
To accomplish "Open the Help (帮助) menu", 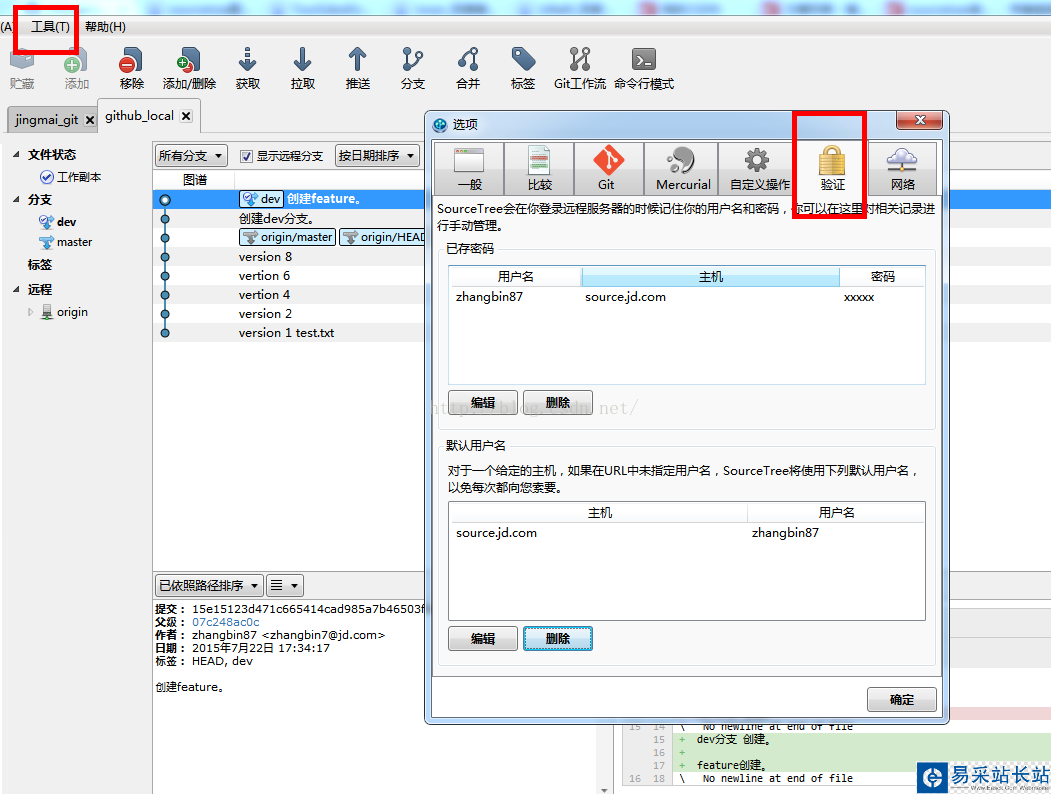I will pyautogui.click(x=105, y=27).
